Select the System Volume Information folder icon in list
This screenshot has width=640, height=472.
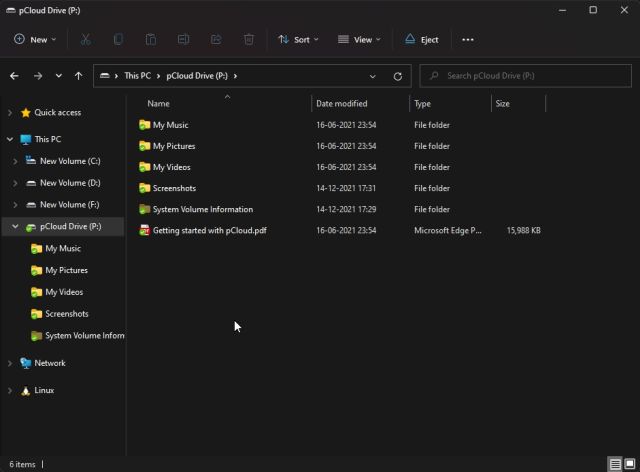pos(144,209)
